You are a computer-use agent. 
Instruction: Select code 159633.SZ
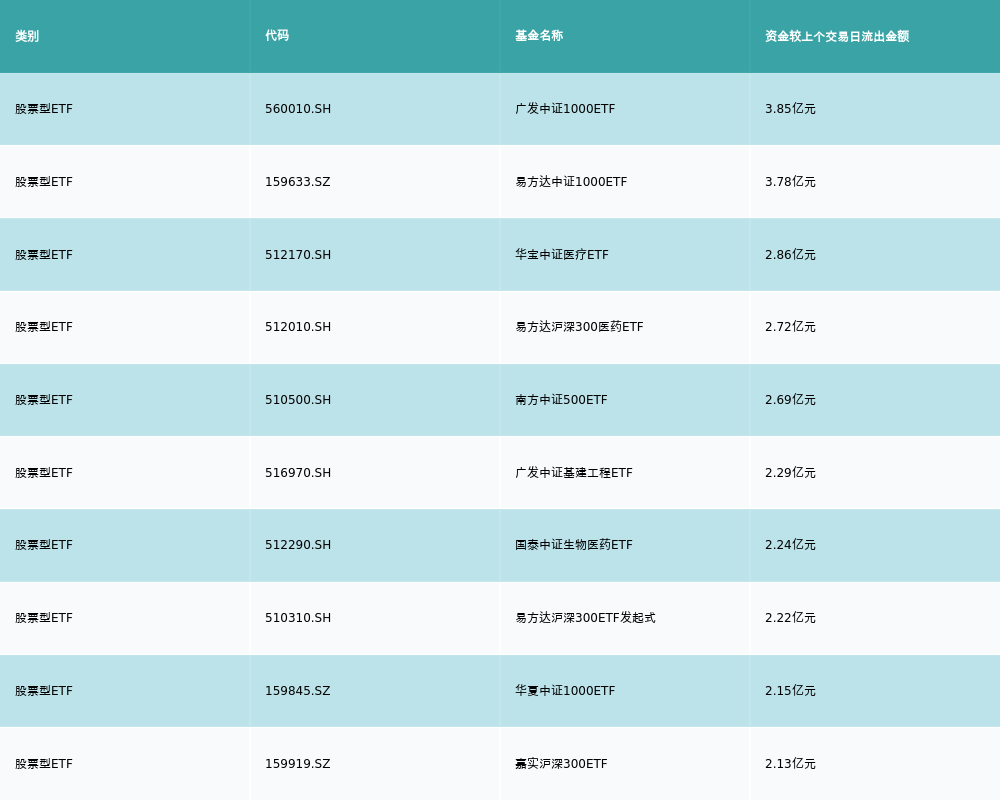click(298, 182)
